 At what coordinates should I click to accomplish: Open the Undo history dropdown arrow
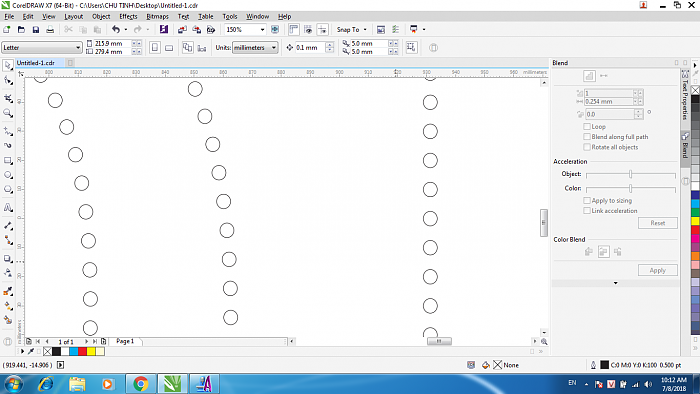126,29
